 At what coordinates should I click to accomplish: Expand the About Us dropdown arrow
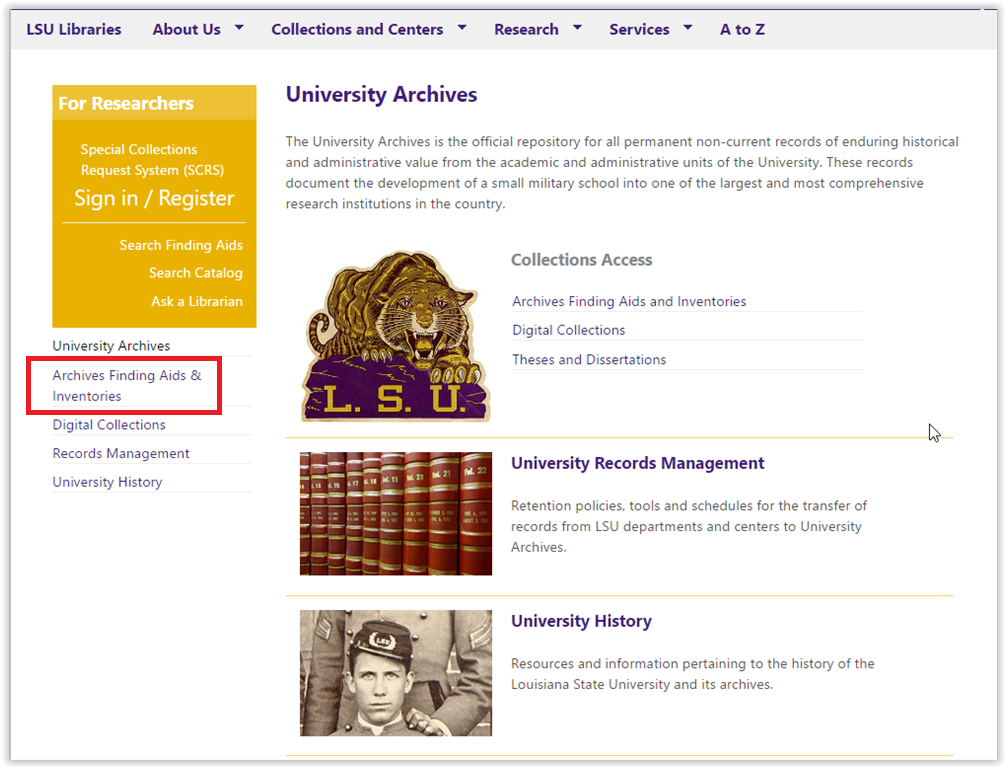(x=239, y=28)
